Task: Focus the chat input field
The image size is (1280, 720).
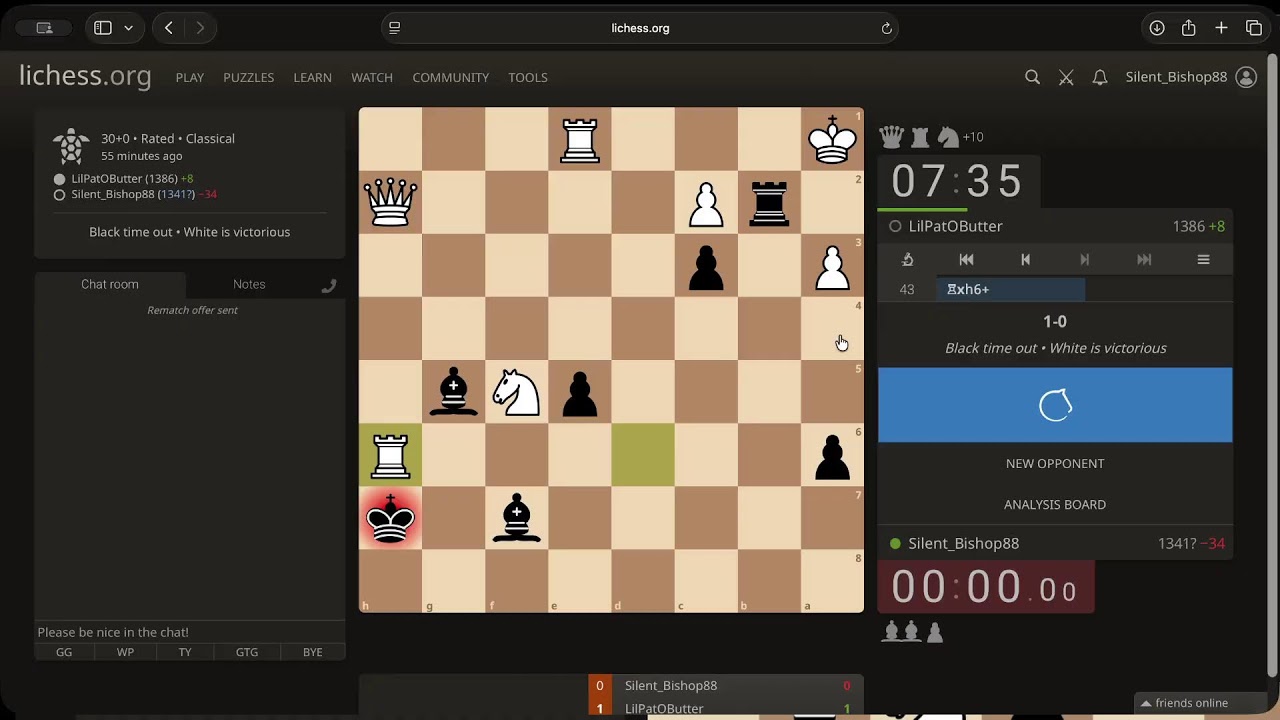Action: point(190,632)
